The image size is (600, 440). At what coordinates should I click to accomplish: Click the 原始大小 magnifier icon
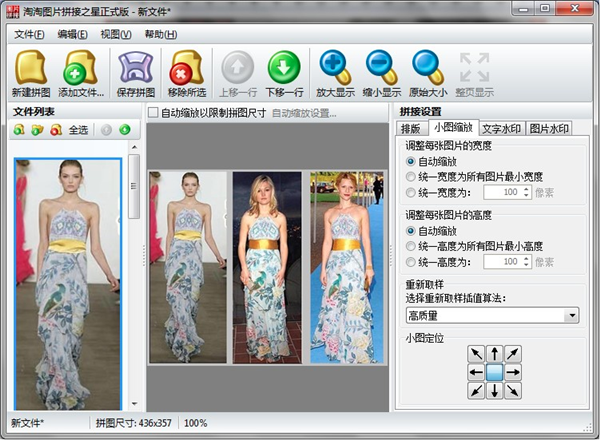(x=428, y=68)
